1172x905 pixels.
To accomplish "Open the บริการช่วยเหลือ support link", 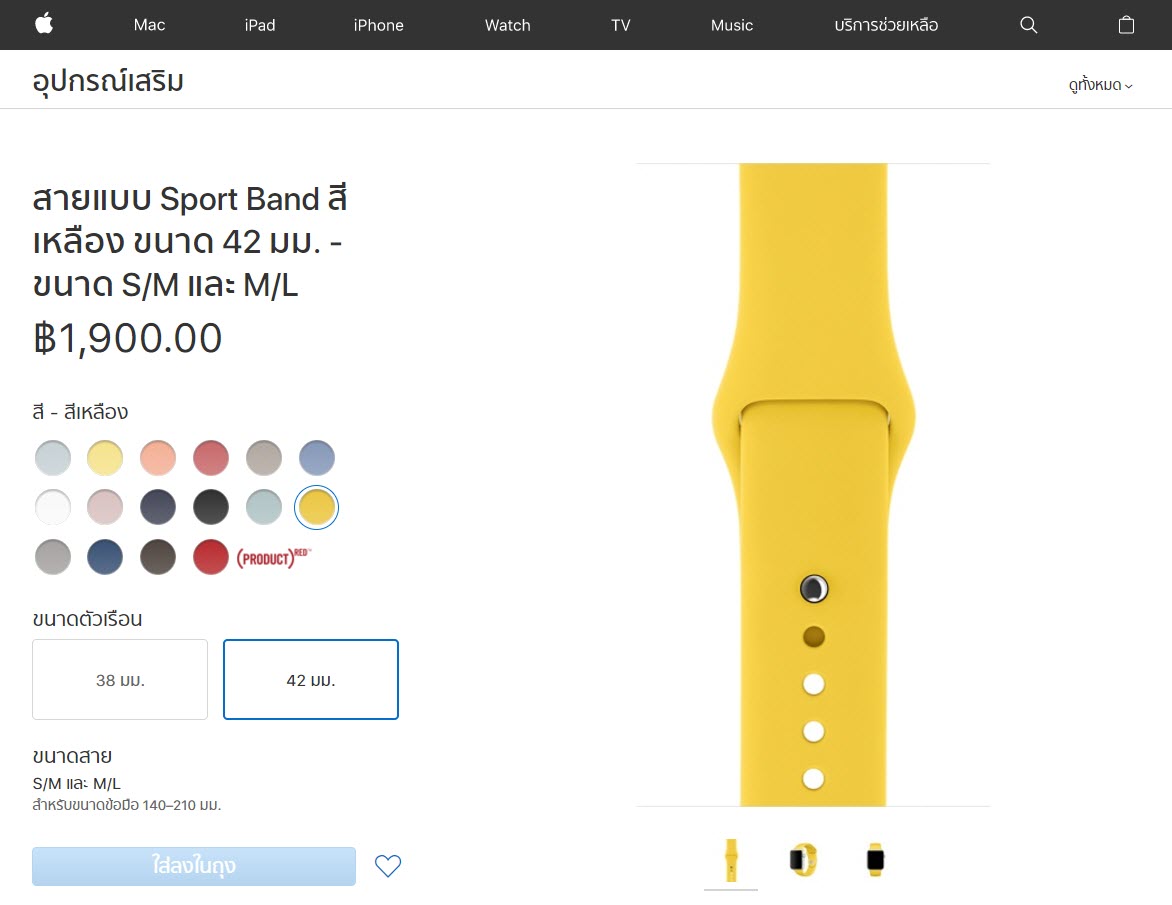I will pos(886,25).
